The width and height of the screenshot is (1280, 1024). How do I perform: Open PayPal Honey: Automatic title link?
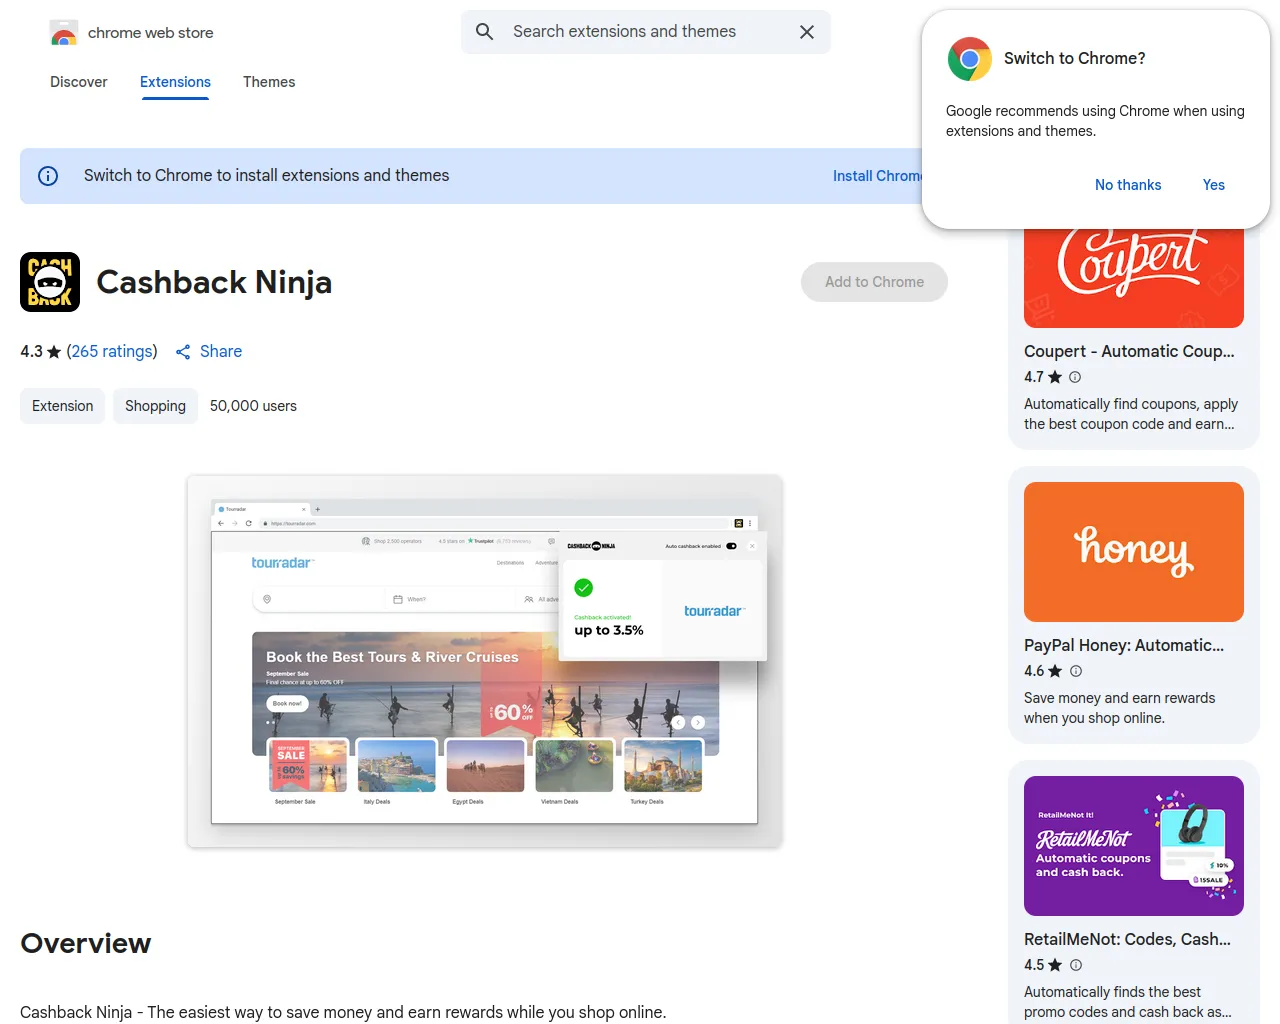click(1124, 645)
